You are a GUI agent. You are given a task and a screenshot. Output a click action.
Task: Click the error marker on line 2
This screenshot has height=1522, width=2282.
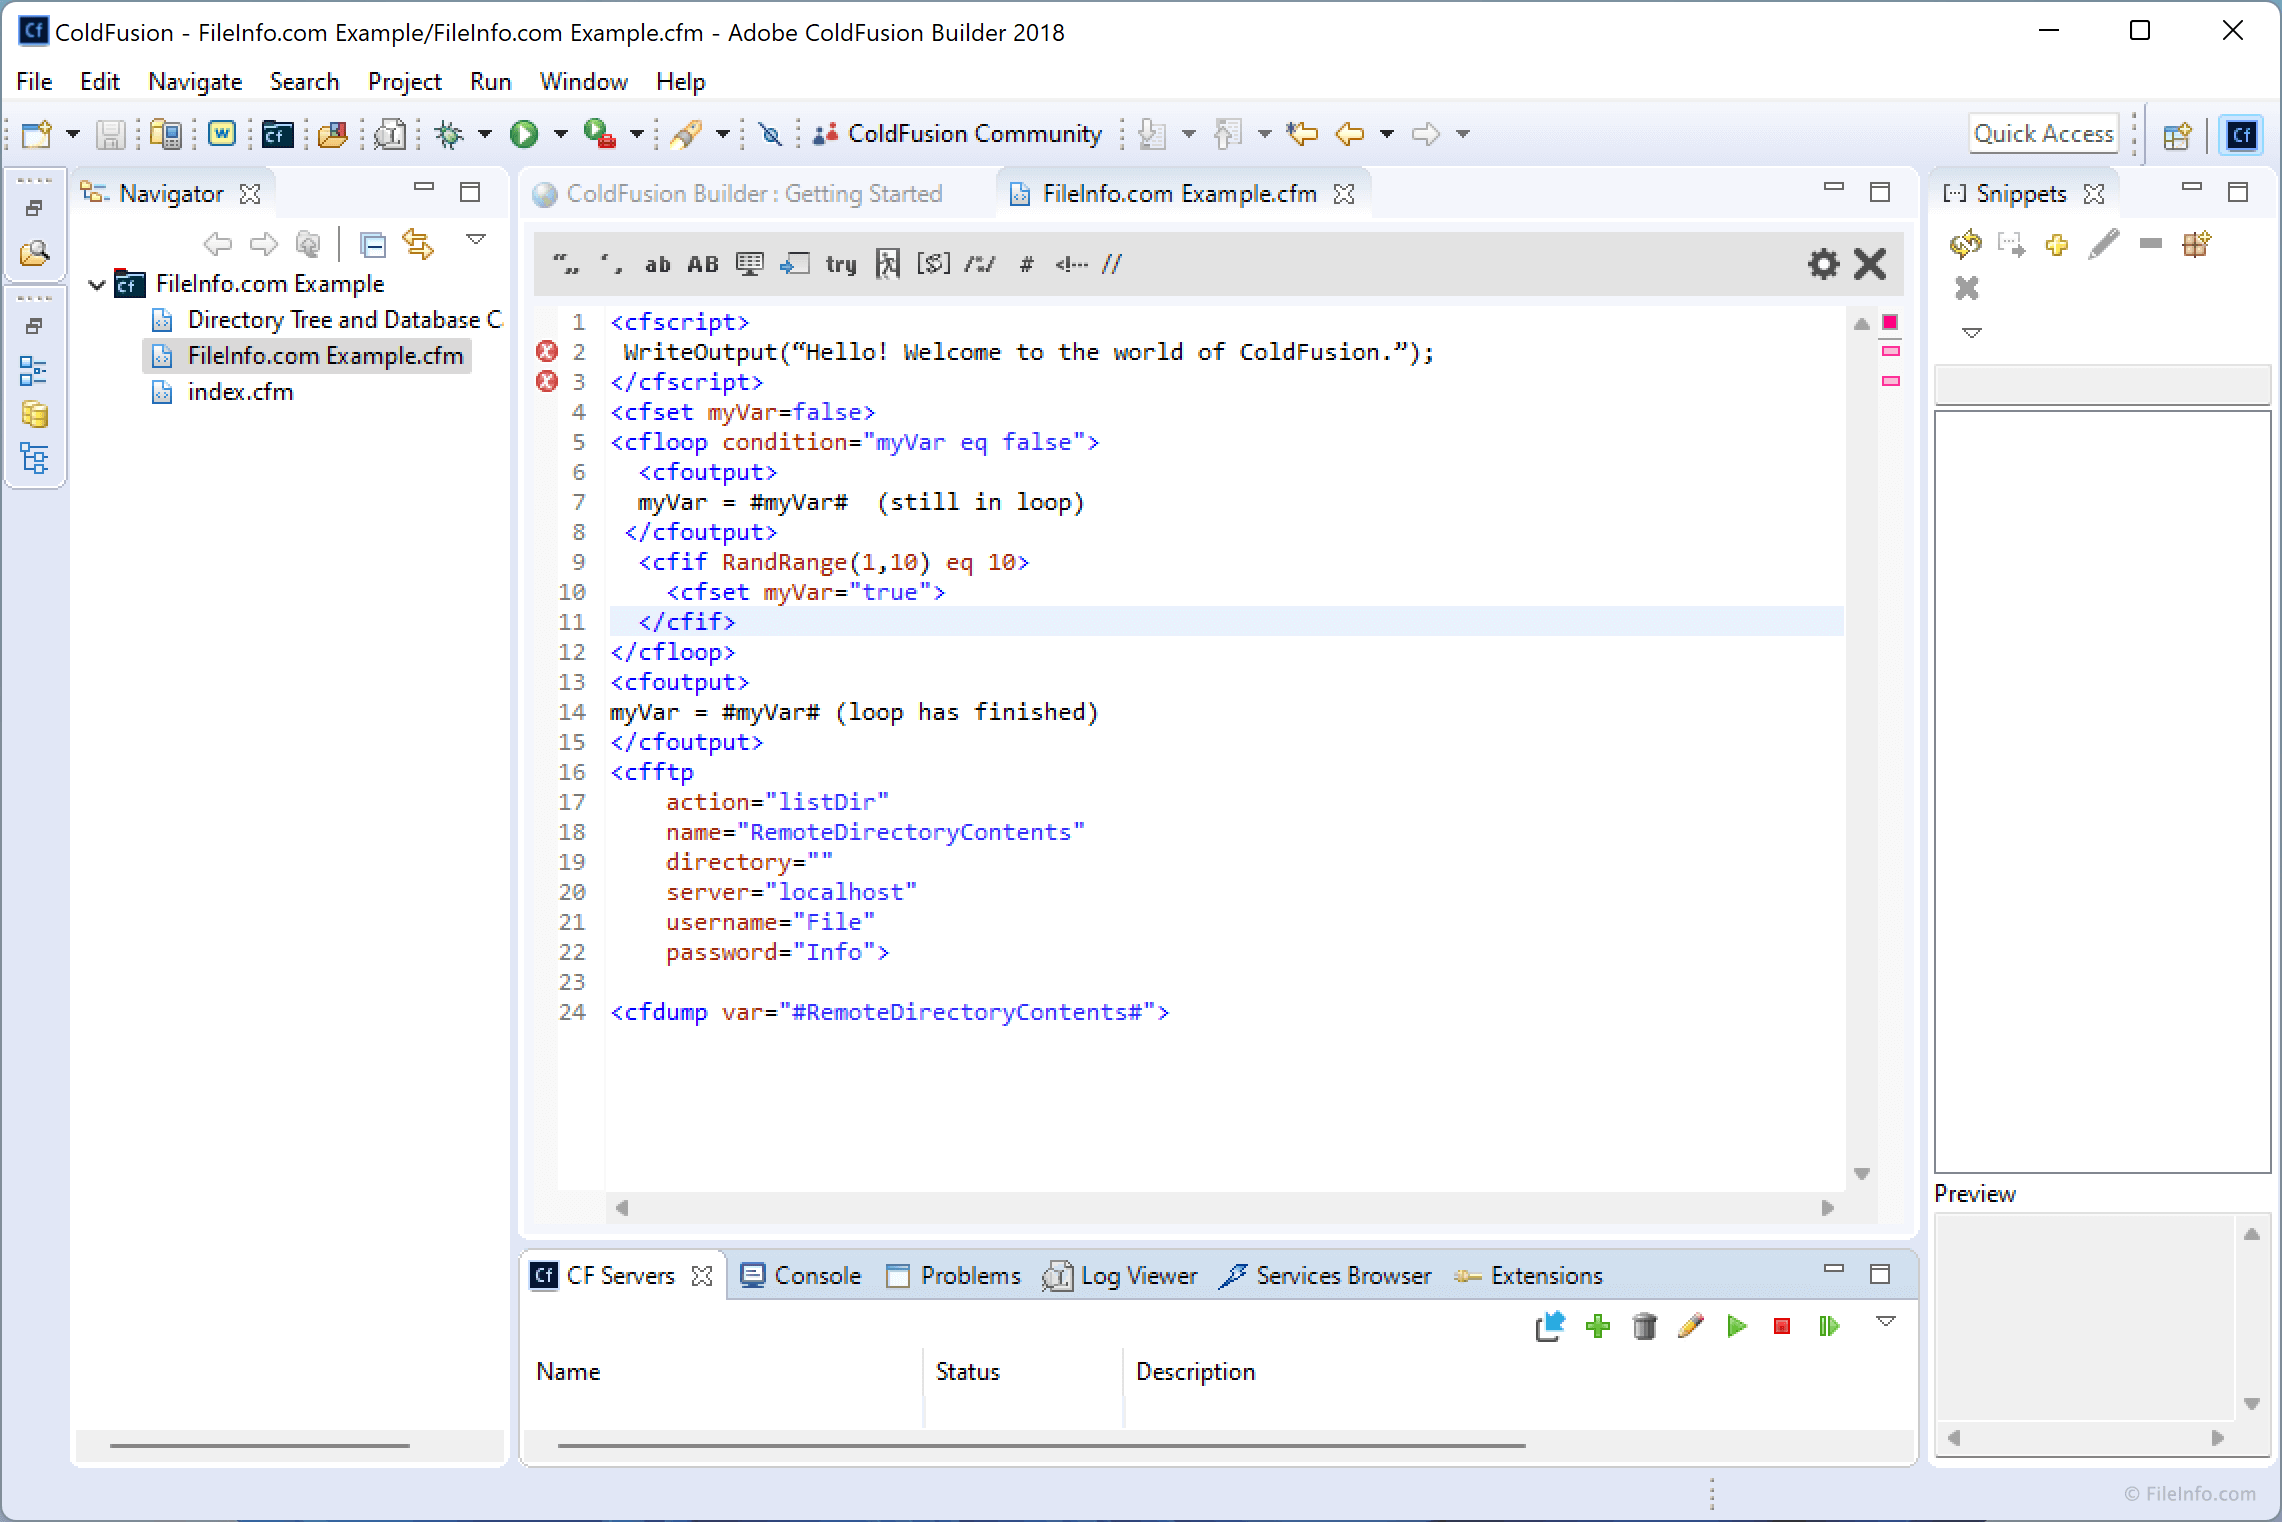pyautogui.click(x=547, y=351)
